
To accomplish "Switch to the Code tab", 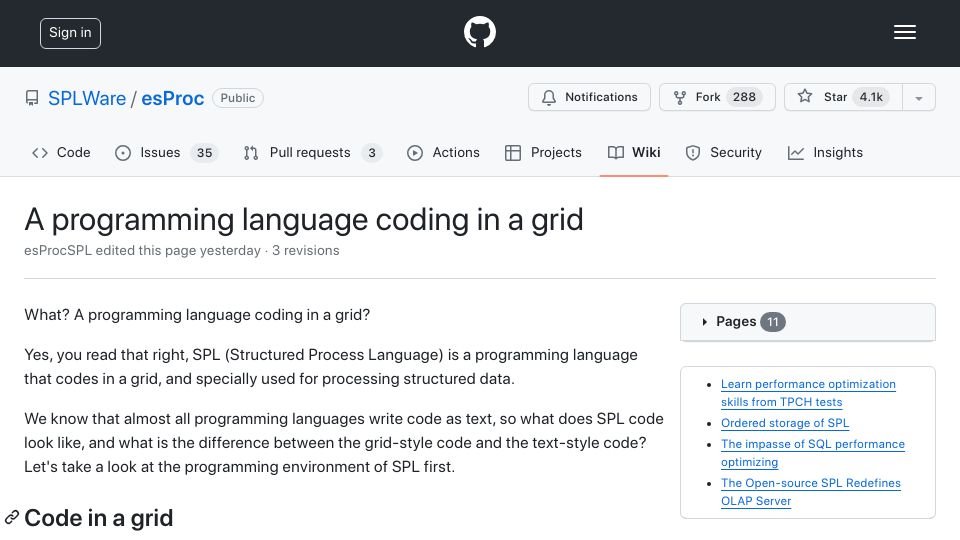I will pos(61,153).
